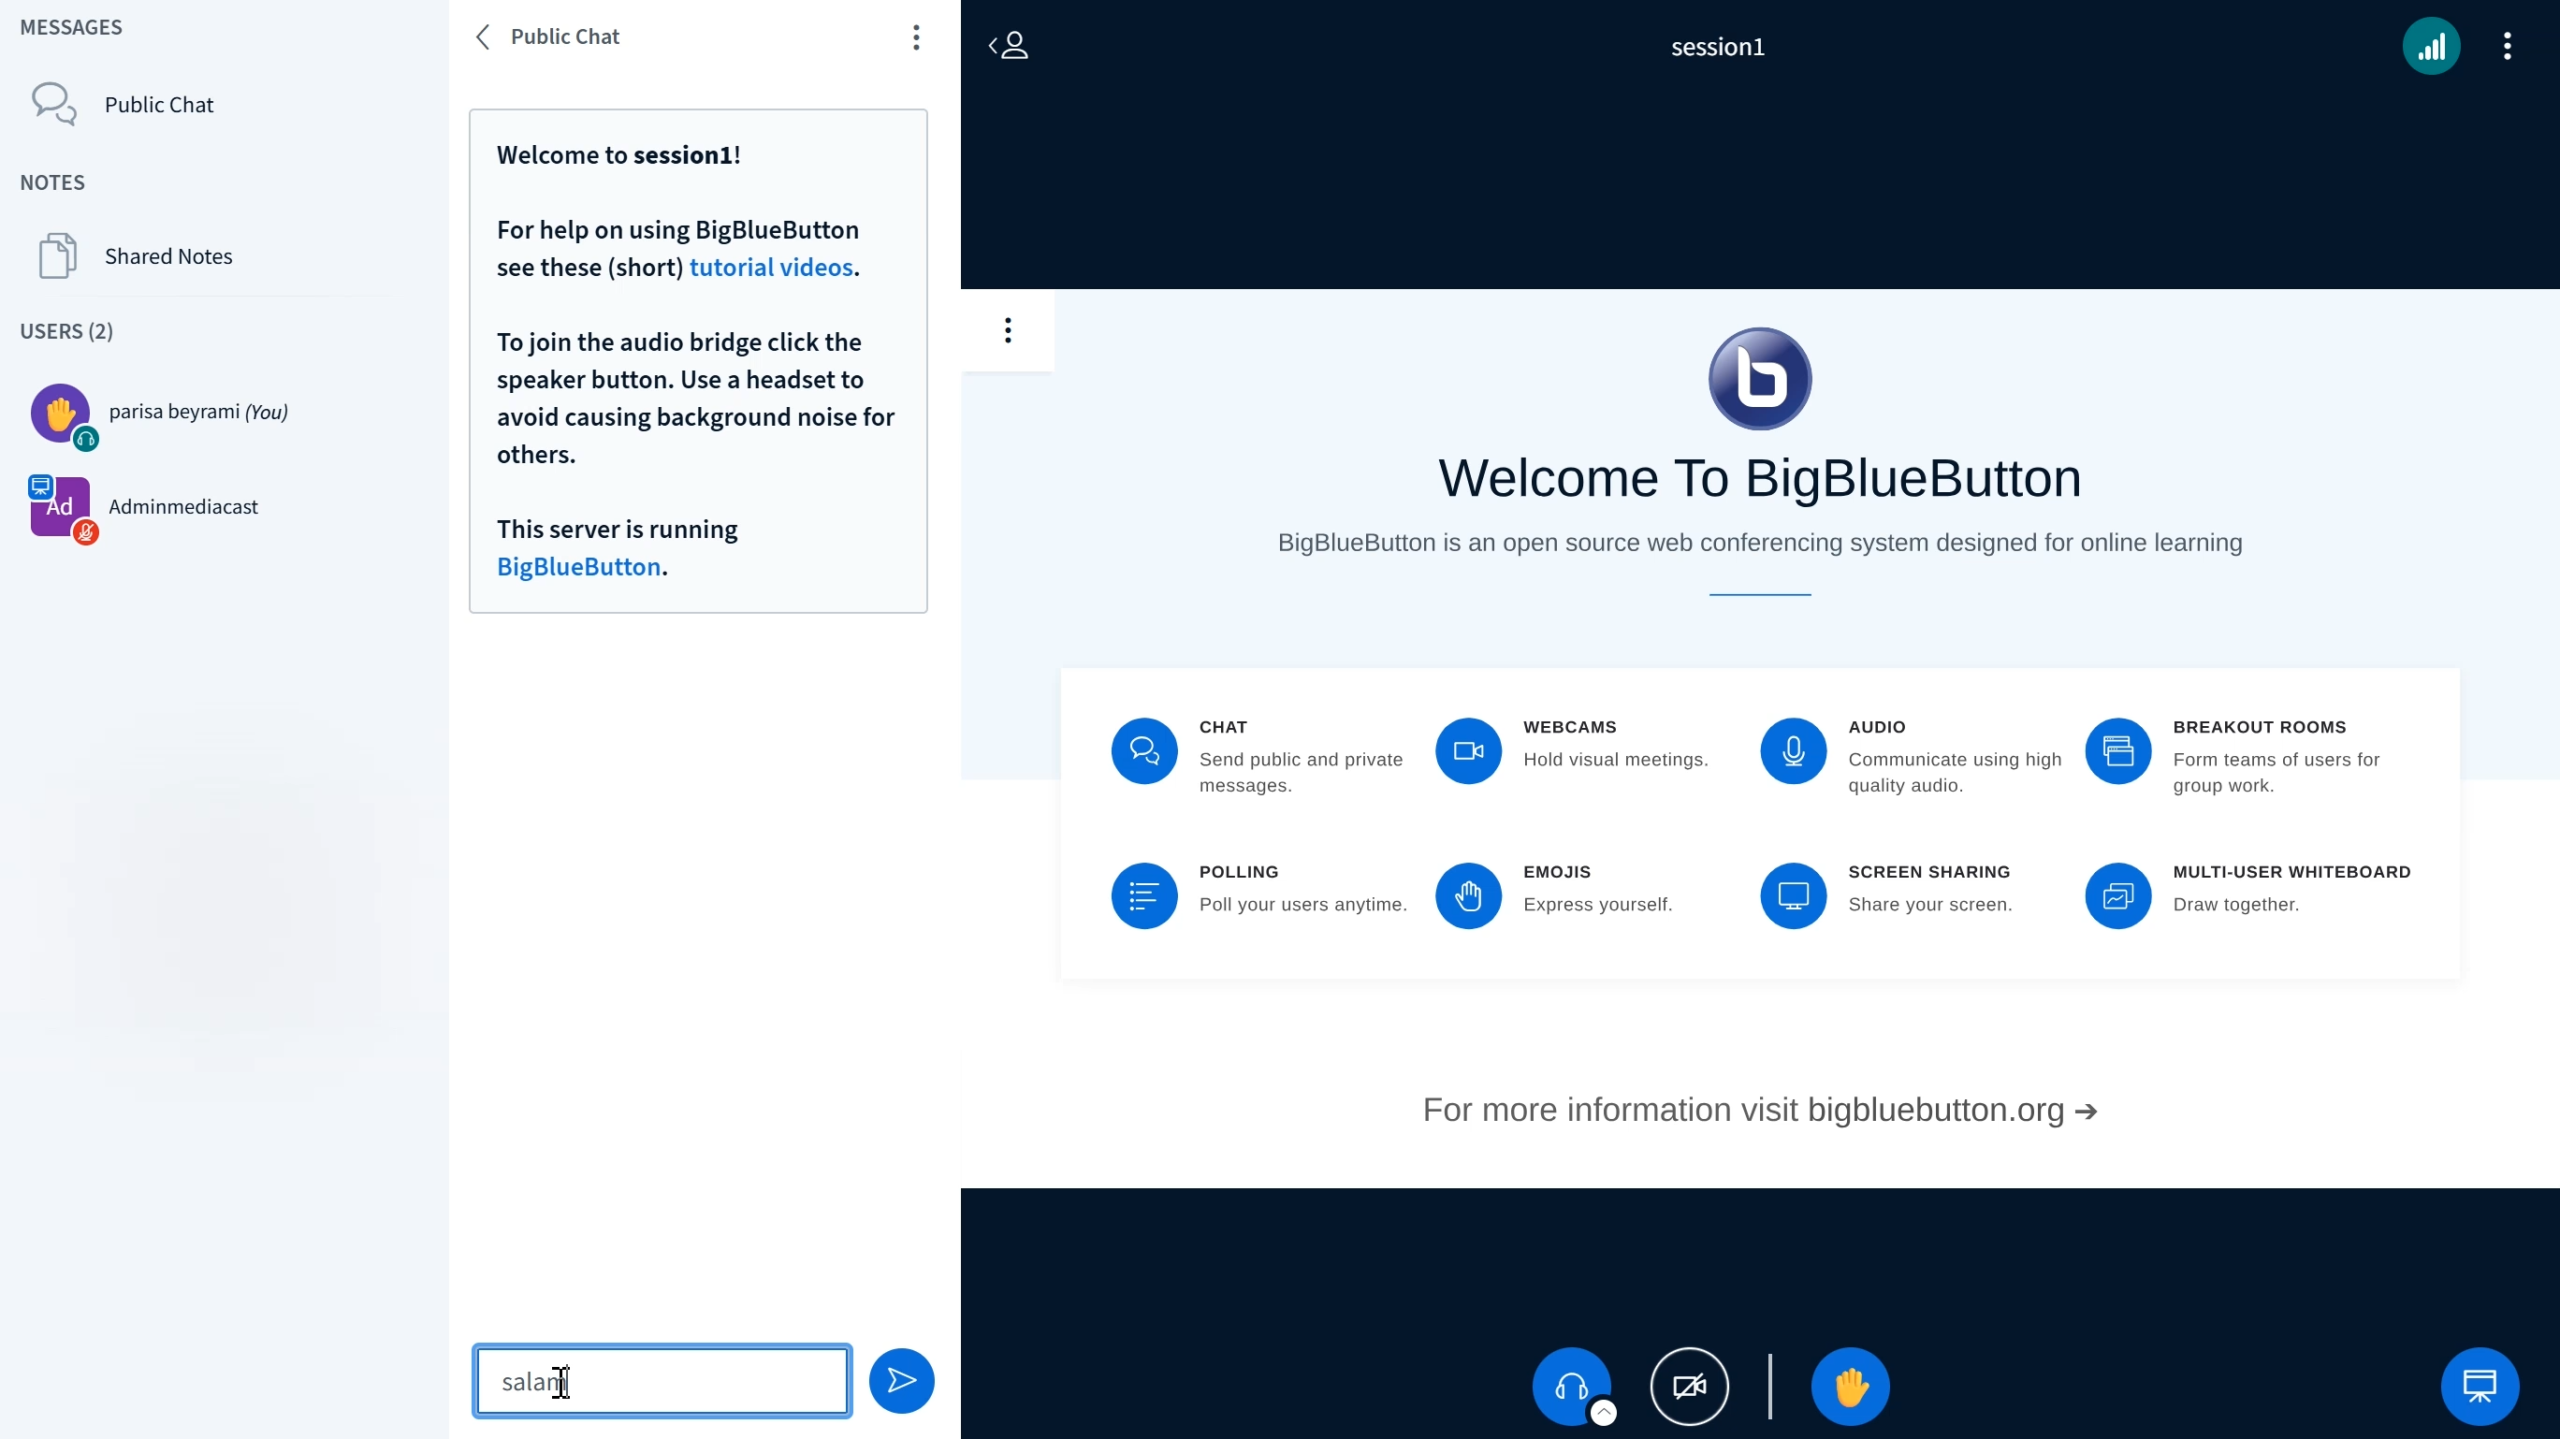Open Shared Notes from the sidebar
2560x1439 pixels.
click(x=168, y=256)
